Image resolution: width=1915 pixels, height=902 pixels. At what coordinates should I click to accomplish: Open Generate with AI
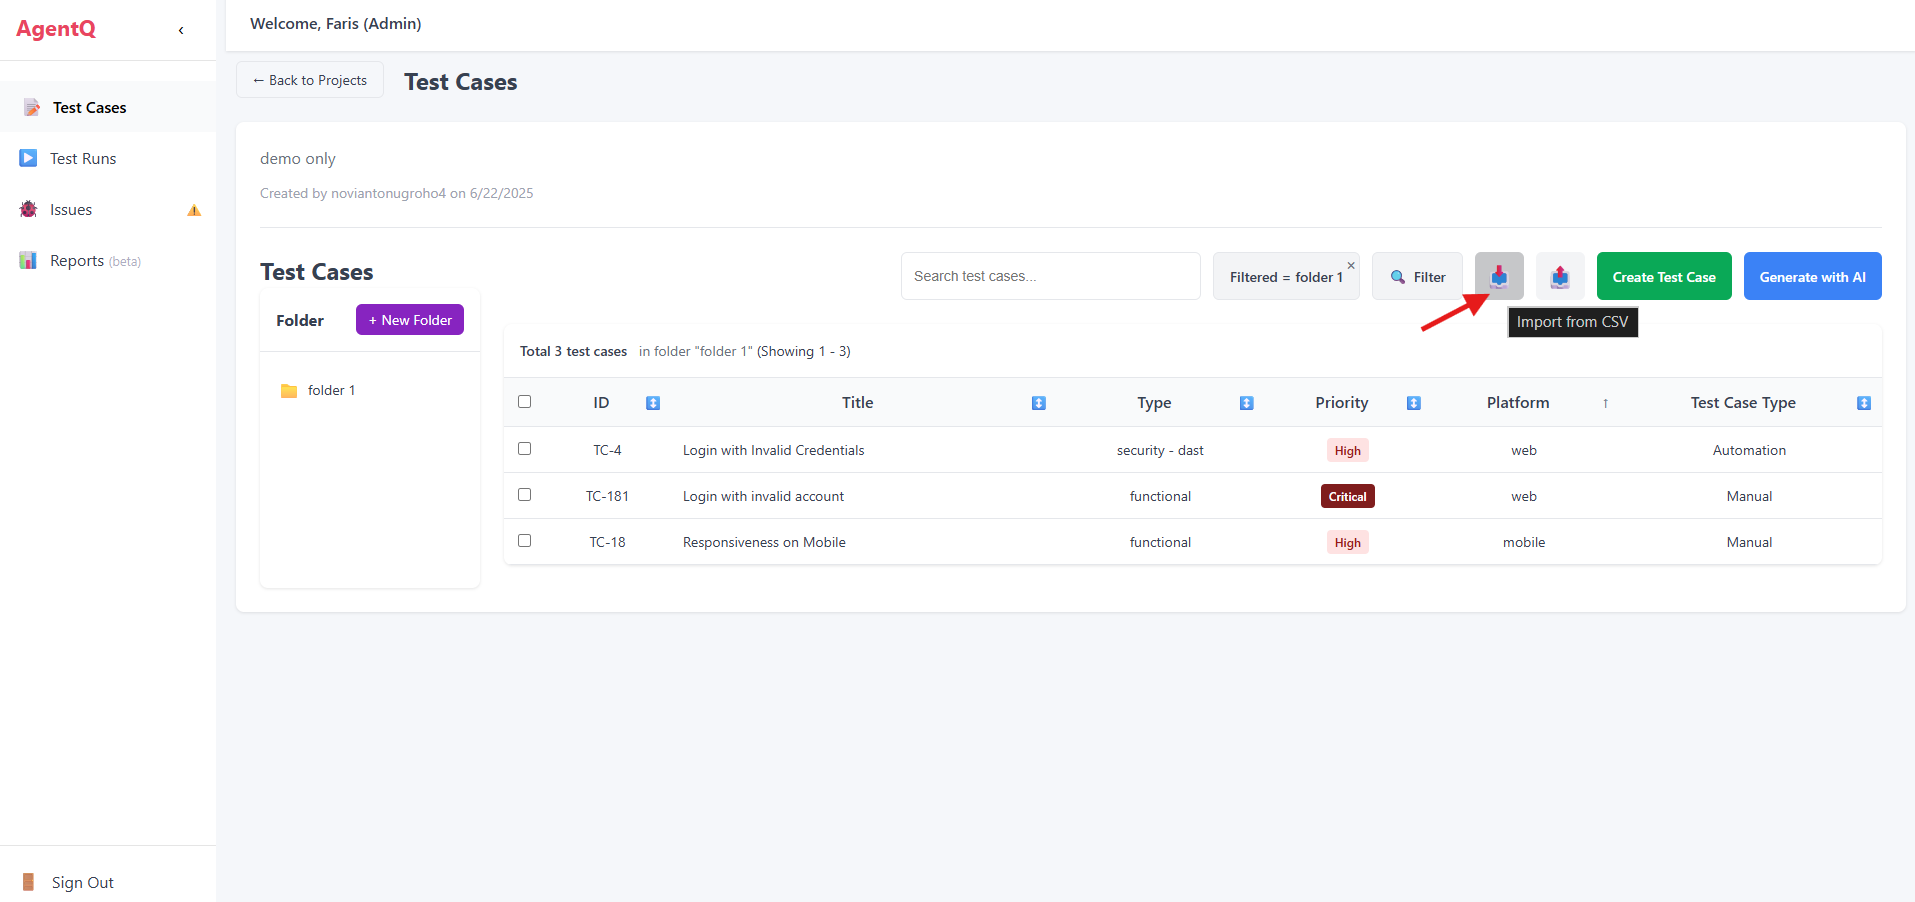[x=1812, y=276]
